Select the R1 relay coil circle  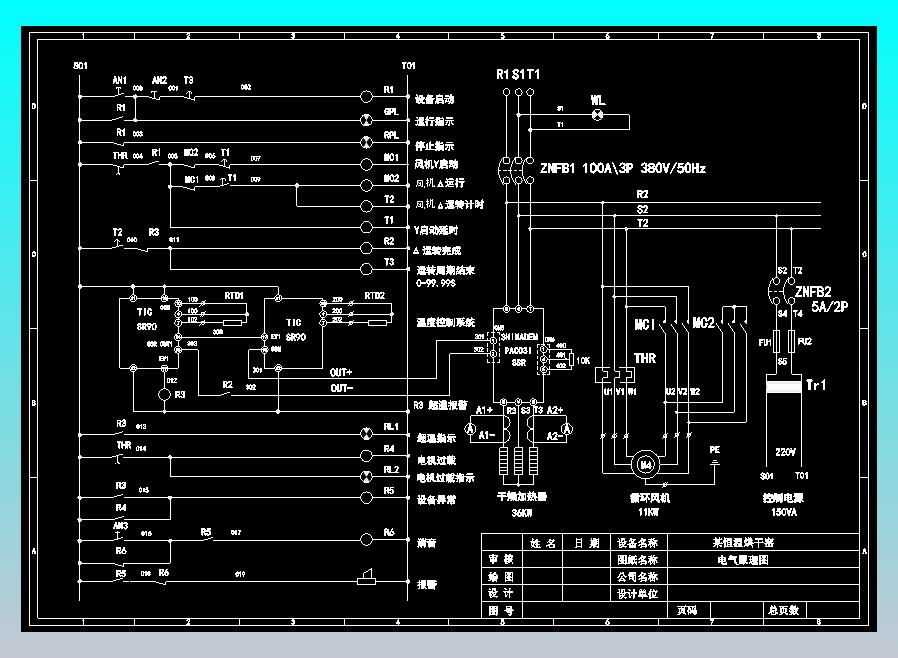pyautogui.click(x=367, y=96)
